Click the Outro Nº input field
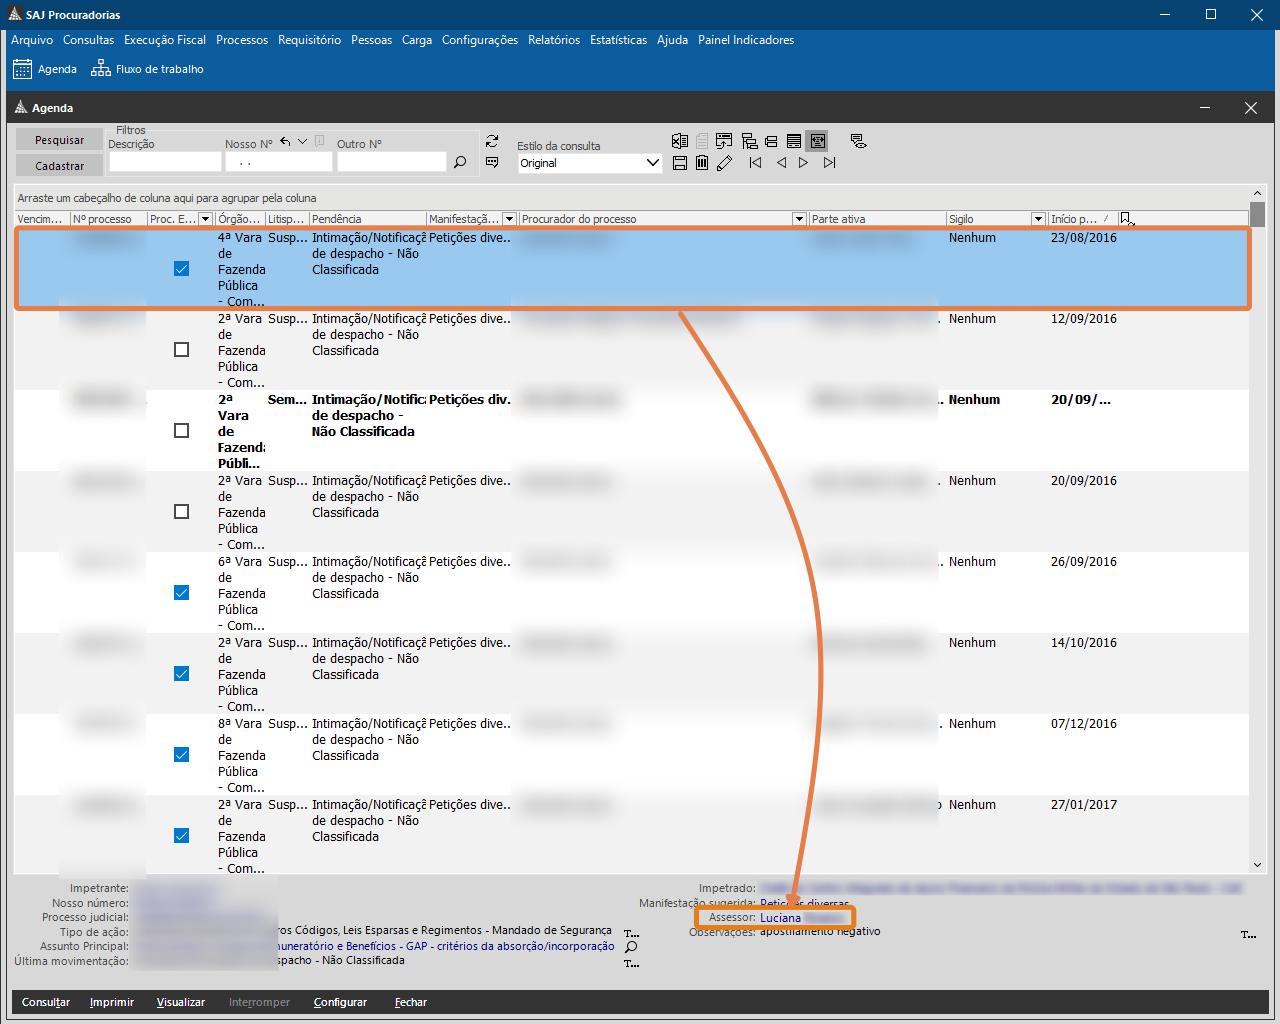Screen dimensions: 1280x1024 pyautogui.click(x=391, y=162)
